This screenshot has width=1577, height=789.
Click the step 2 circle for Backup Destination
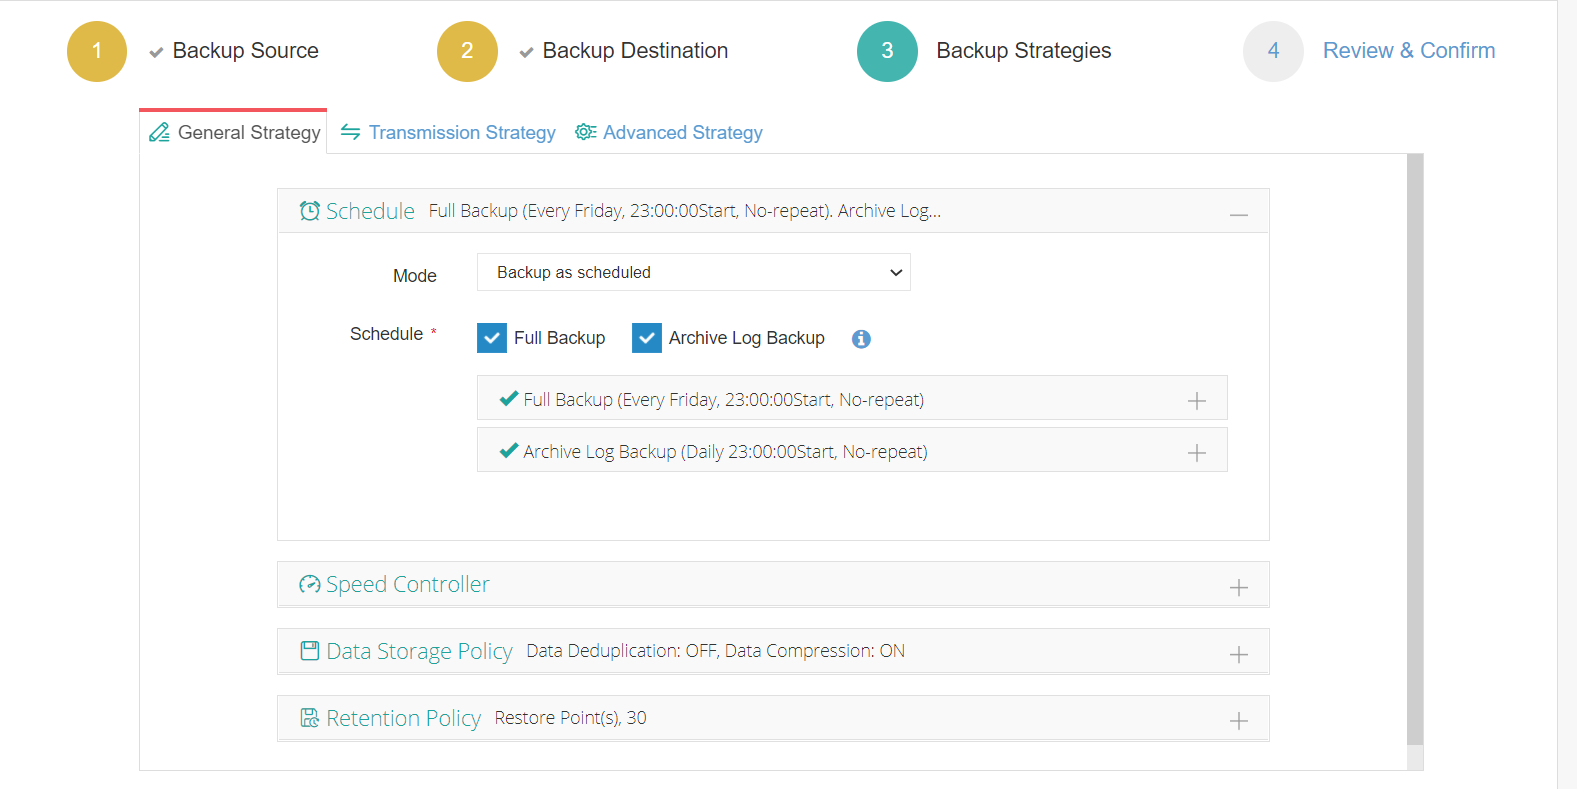click(x=467, y=51)
